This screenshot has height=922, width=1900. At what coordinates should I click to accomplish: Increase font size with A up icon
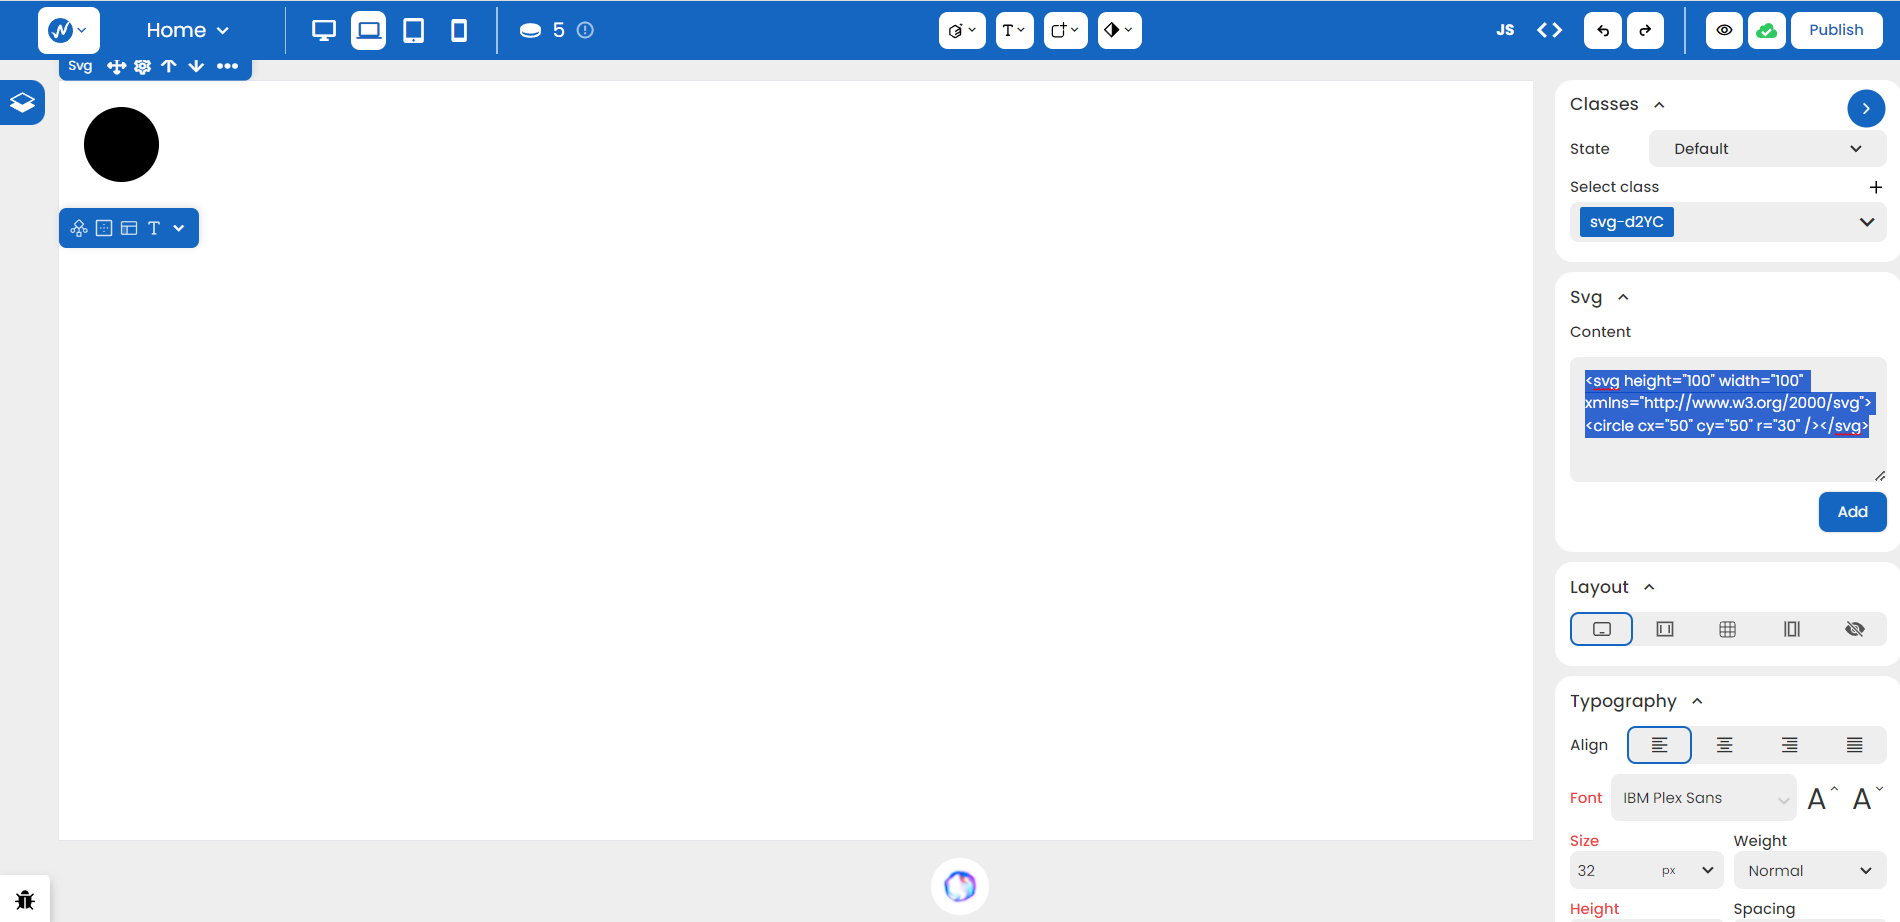(x=1822, y=798)
